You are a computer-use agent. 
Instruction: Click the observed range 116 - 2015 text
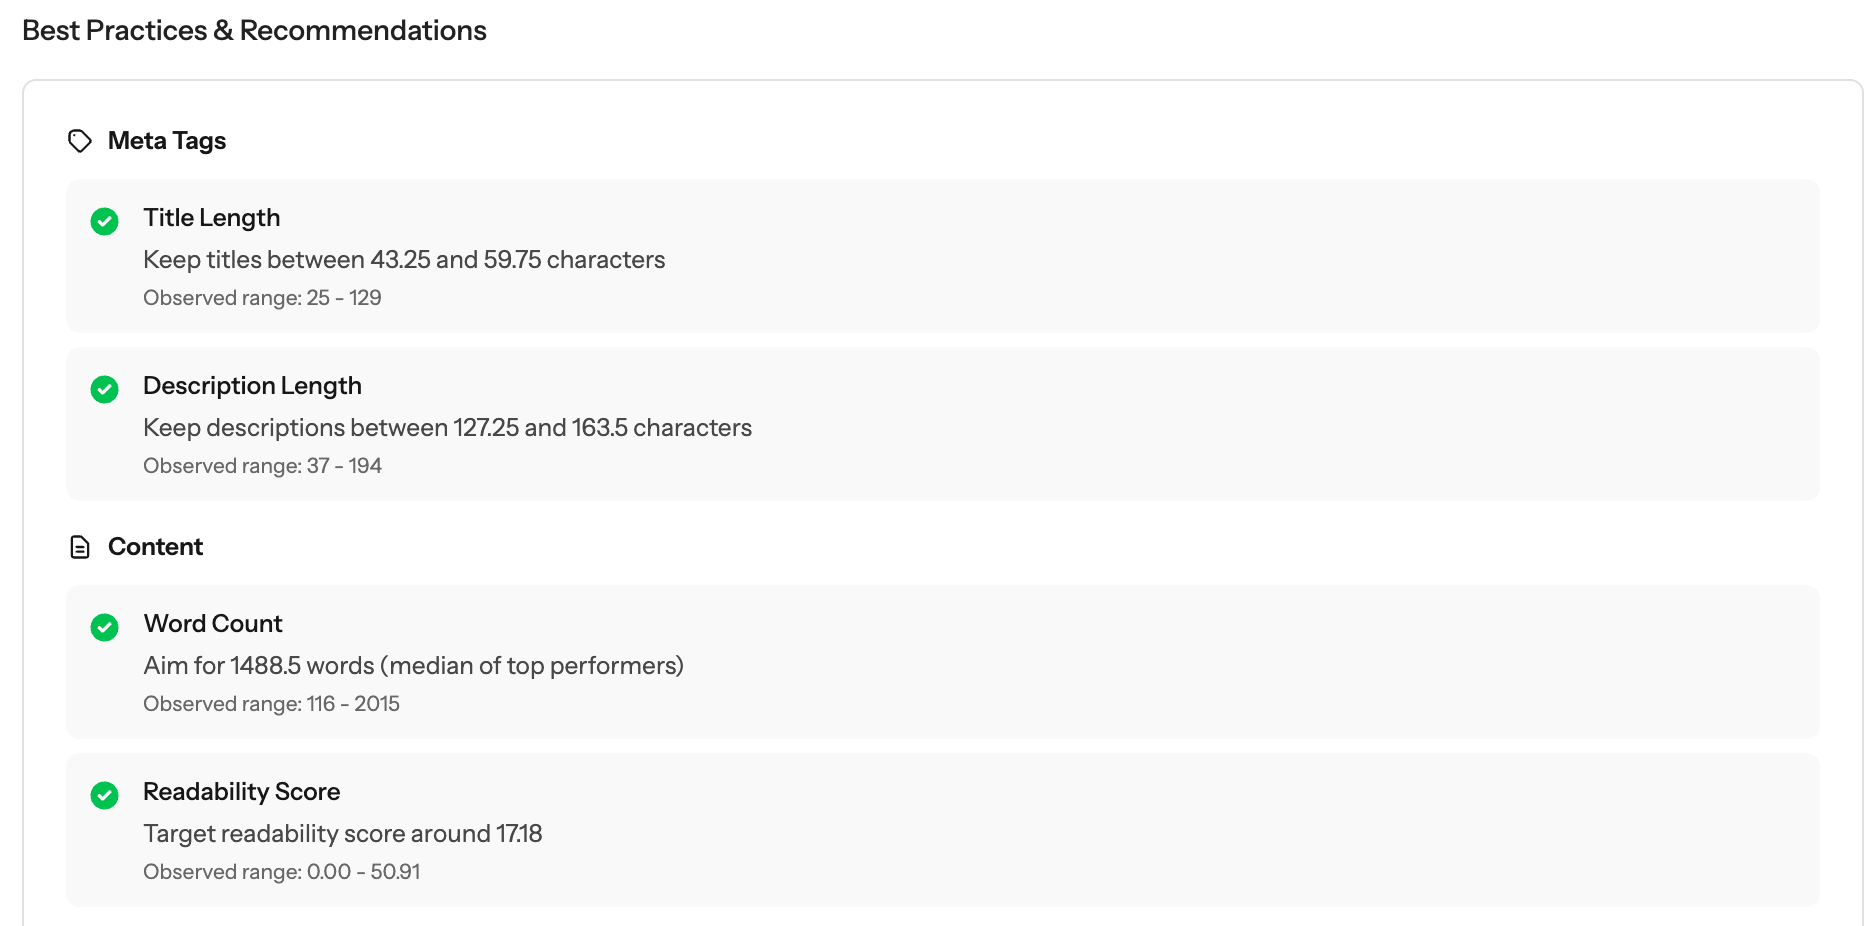271,704
